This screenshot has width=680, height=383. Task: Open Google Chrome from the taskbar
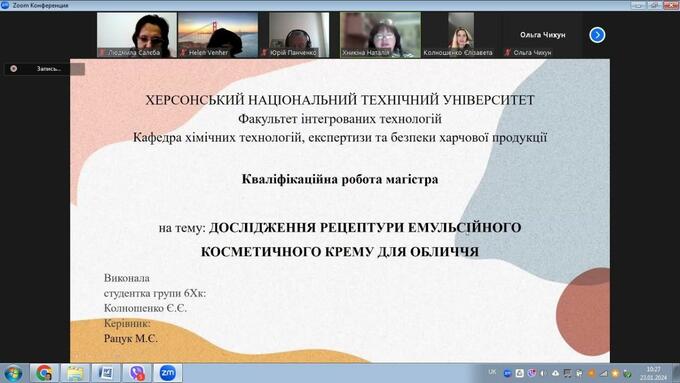(x=44, y=373)
